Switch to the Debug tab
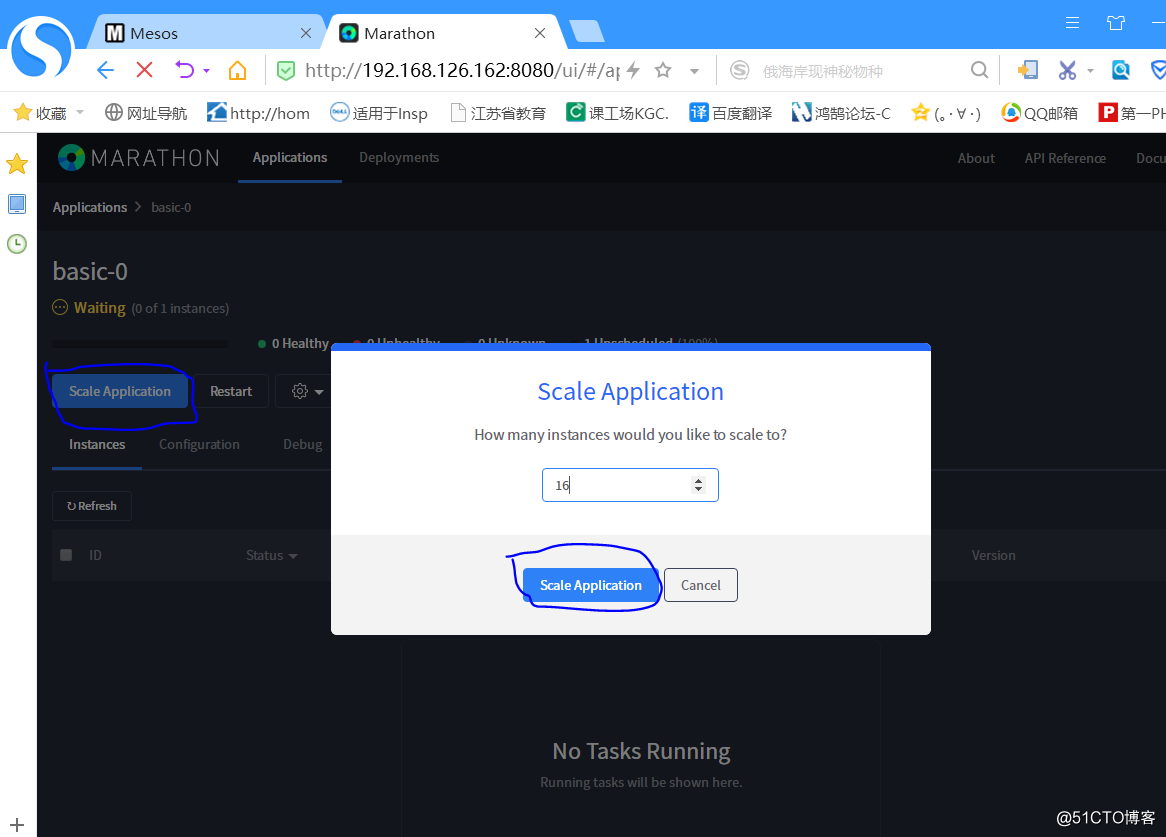1166x837 pixels. pos(303,445)
